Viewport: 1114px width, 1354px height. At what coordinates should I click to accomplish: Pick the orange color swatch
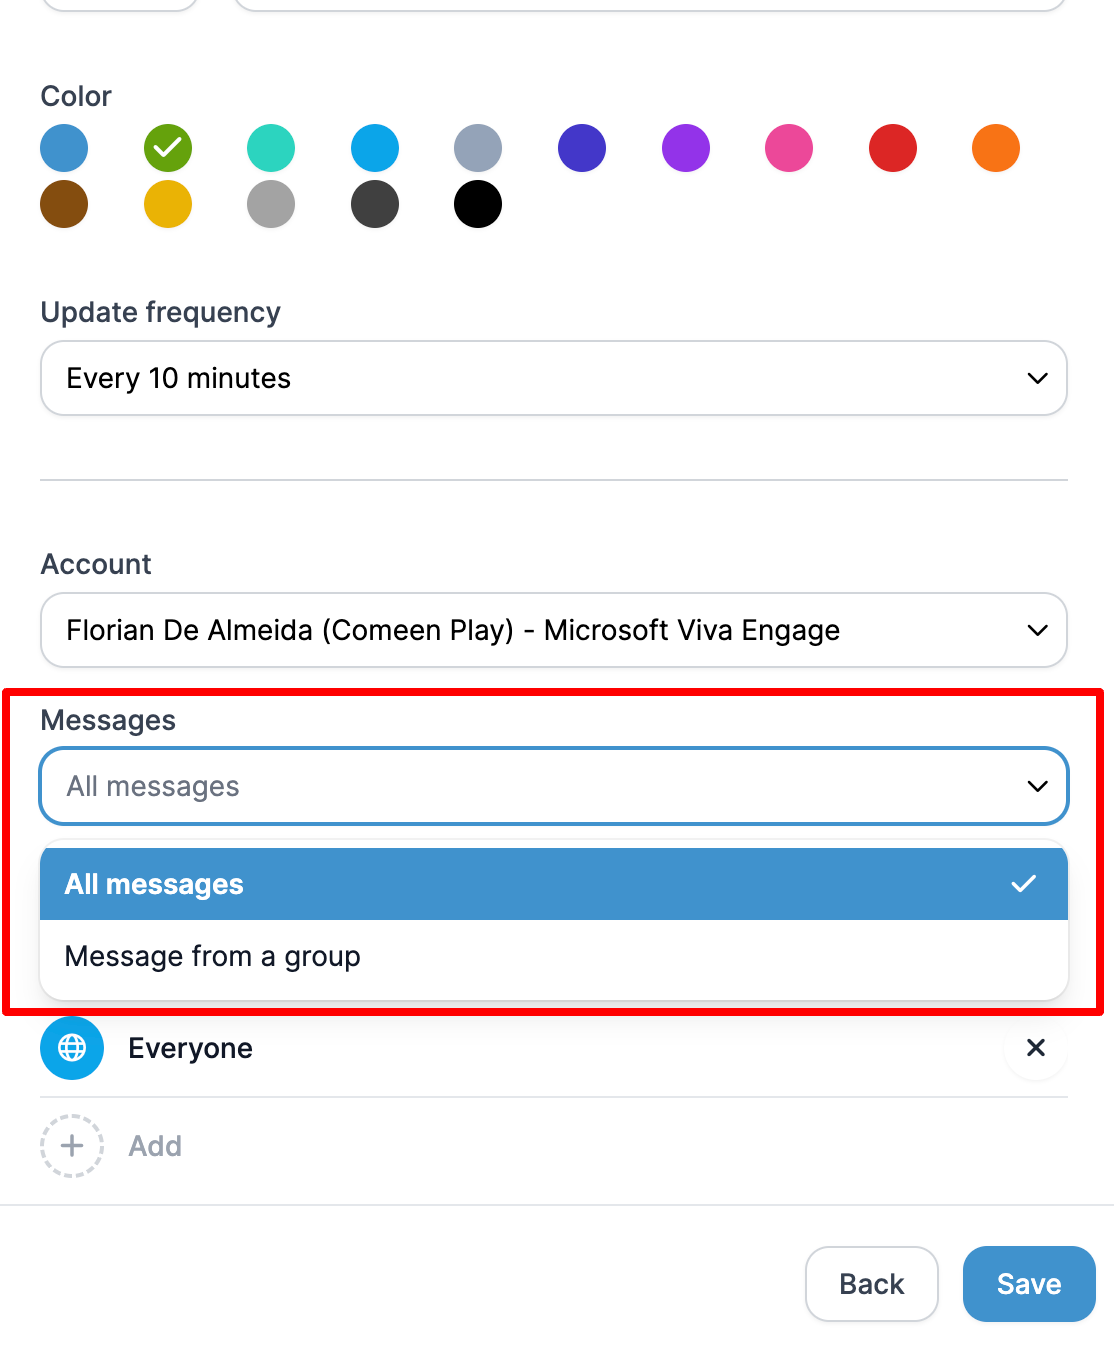pyautogui.click(x=996, y=148)
